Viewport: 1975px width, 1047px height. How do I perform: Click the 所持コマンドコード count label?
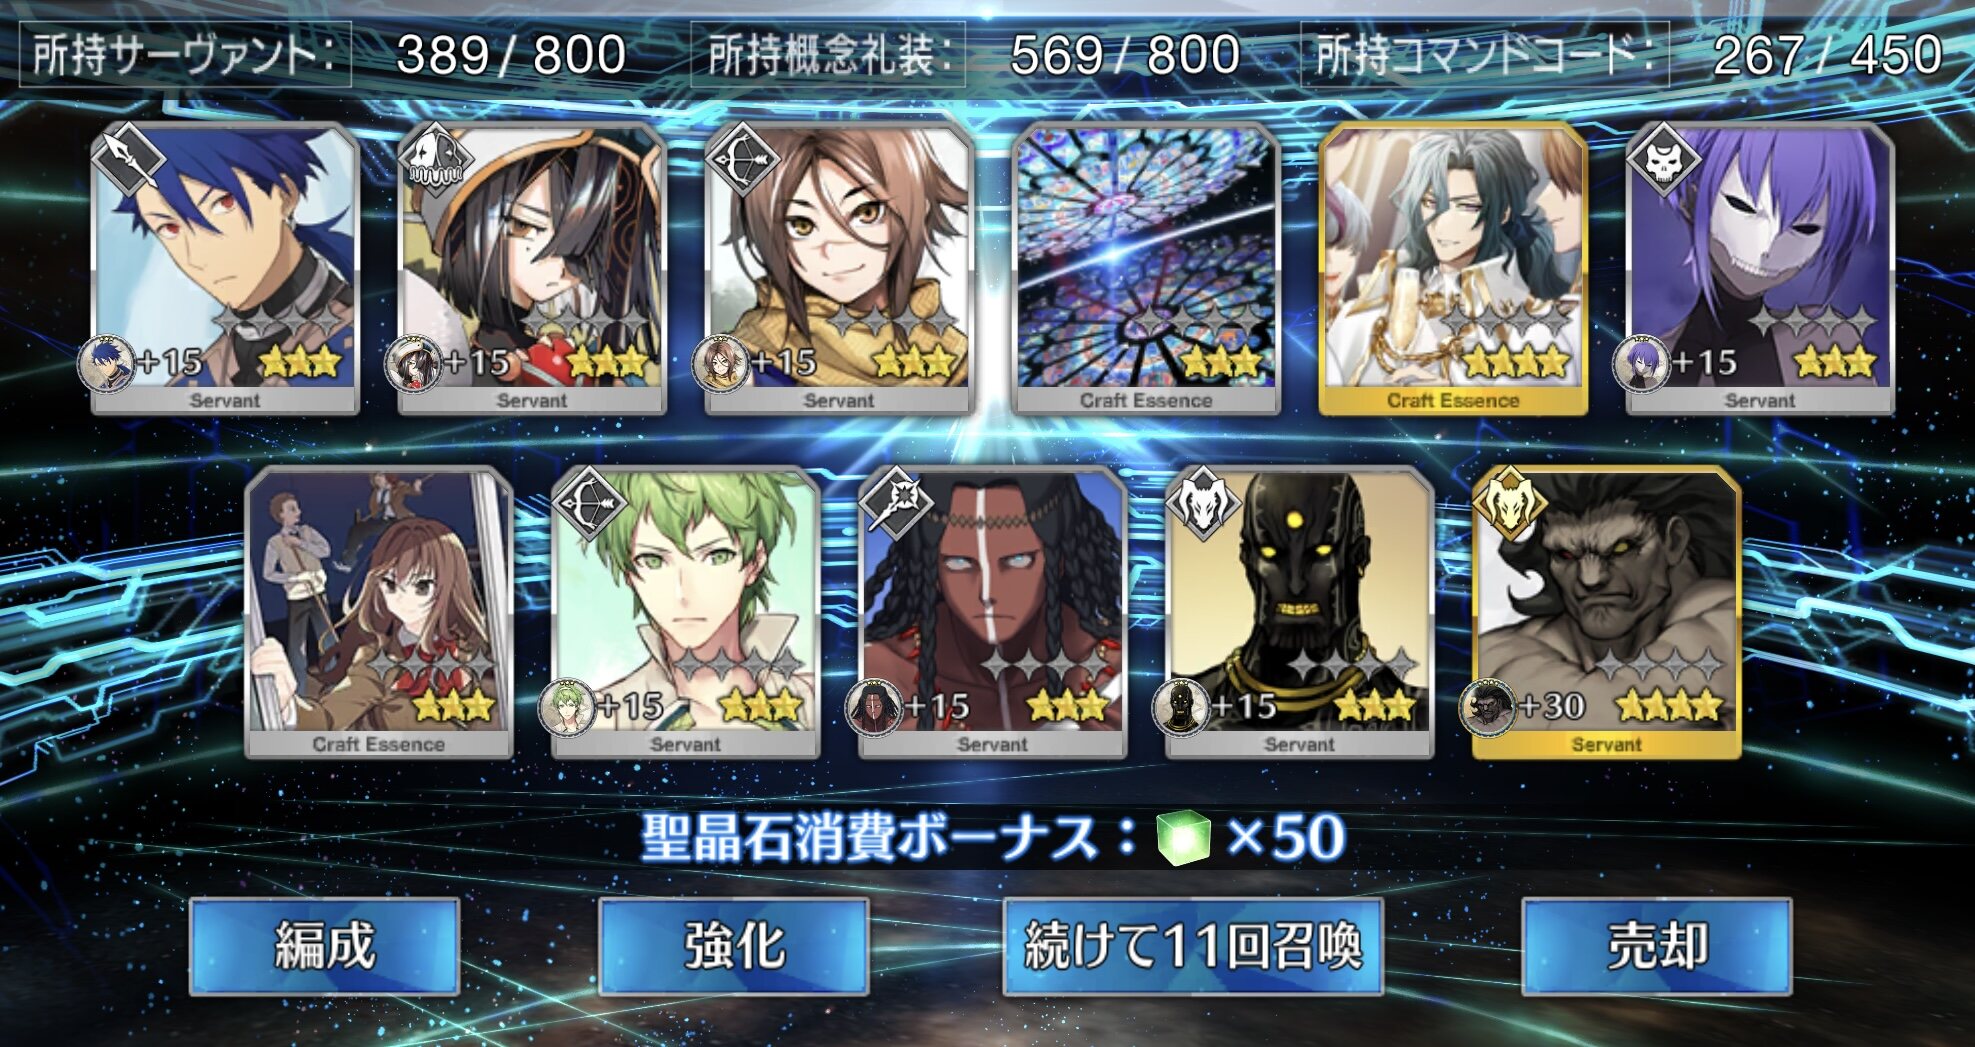[x=1485, y=54]
